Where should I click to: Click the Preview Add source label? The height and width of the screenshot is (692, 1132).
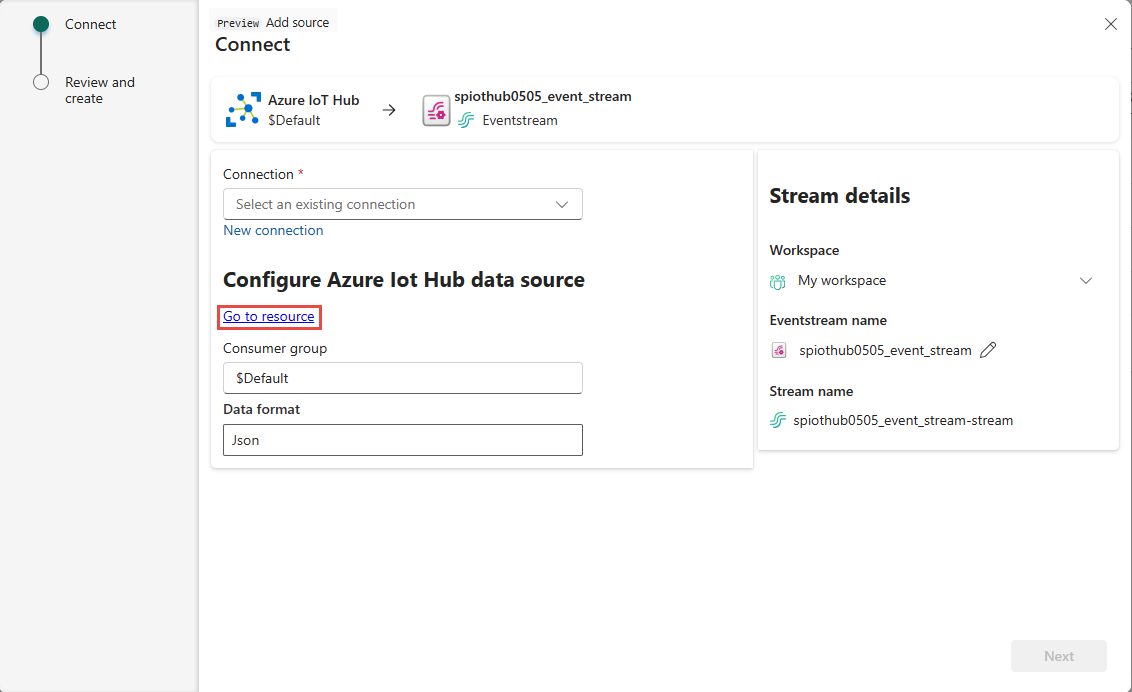click(273, 22)
